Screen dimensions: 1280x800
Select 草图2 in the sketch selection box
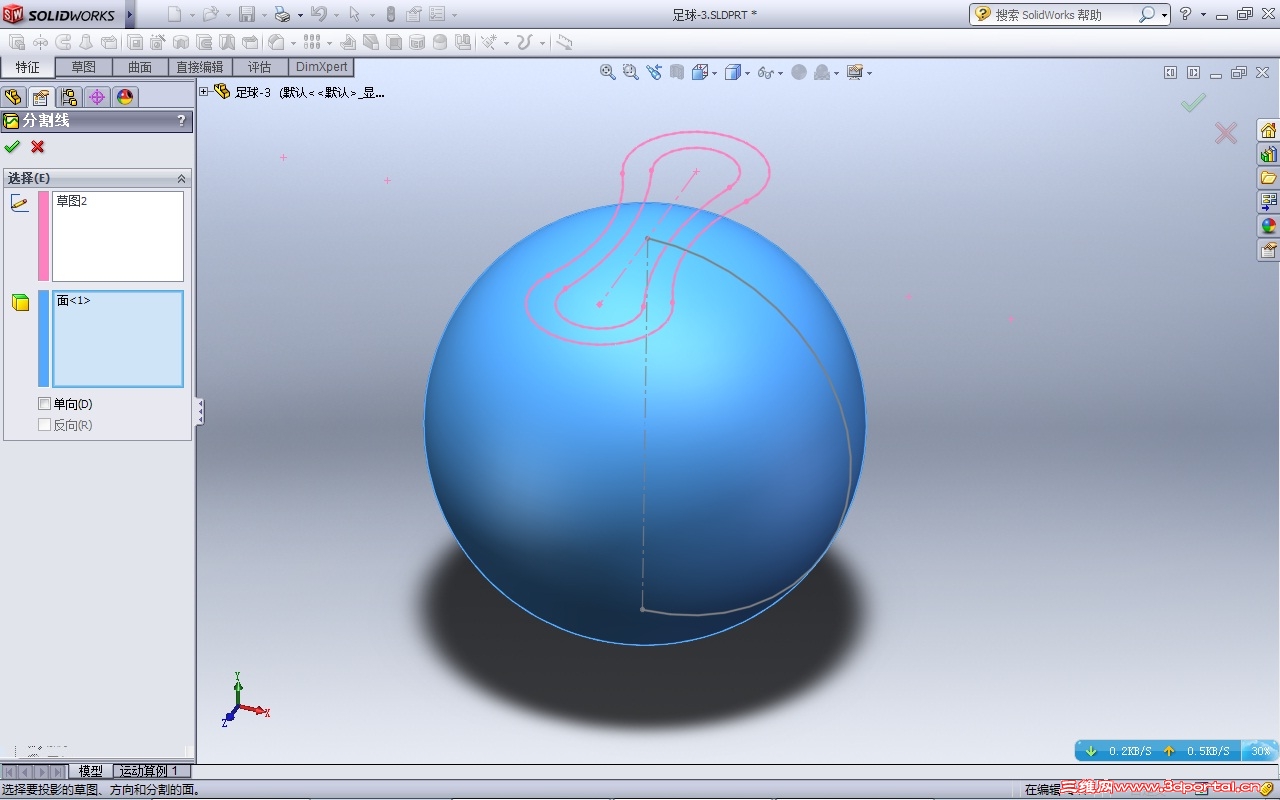pos(72,201)
